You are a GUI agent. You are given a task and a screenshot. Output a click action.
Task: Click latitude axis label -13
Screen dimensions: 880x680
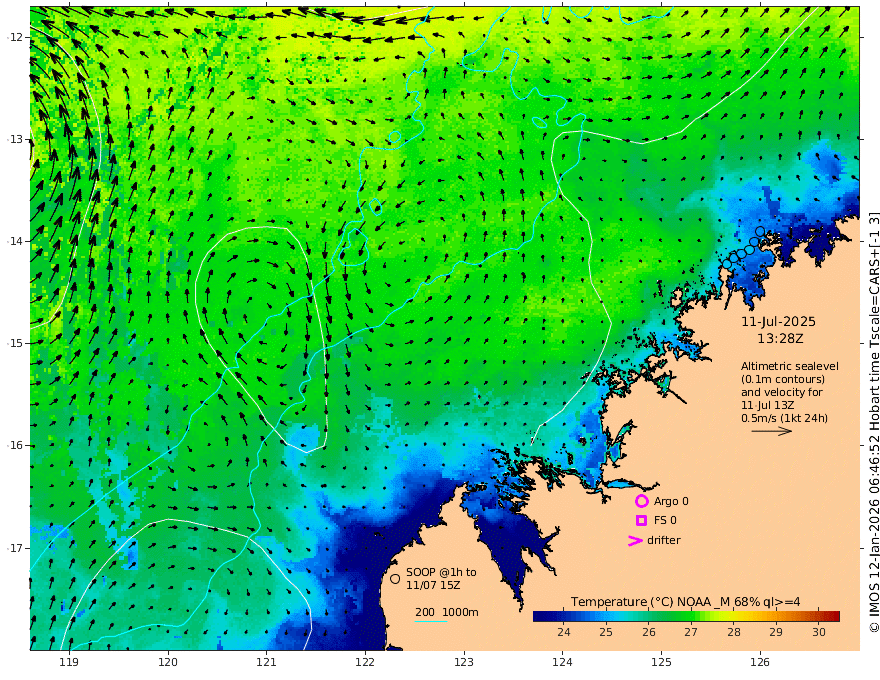tap(15, 139)
